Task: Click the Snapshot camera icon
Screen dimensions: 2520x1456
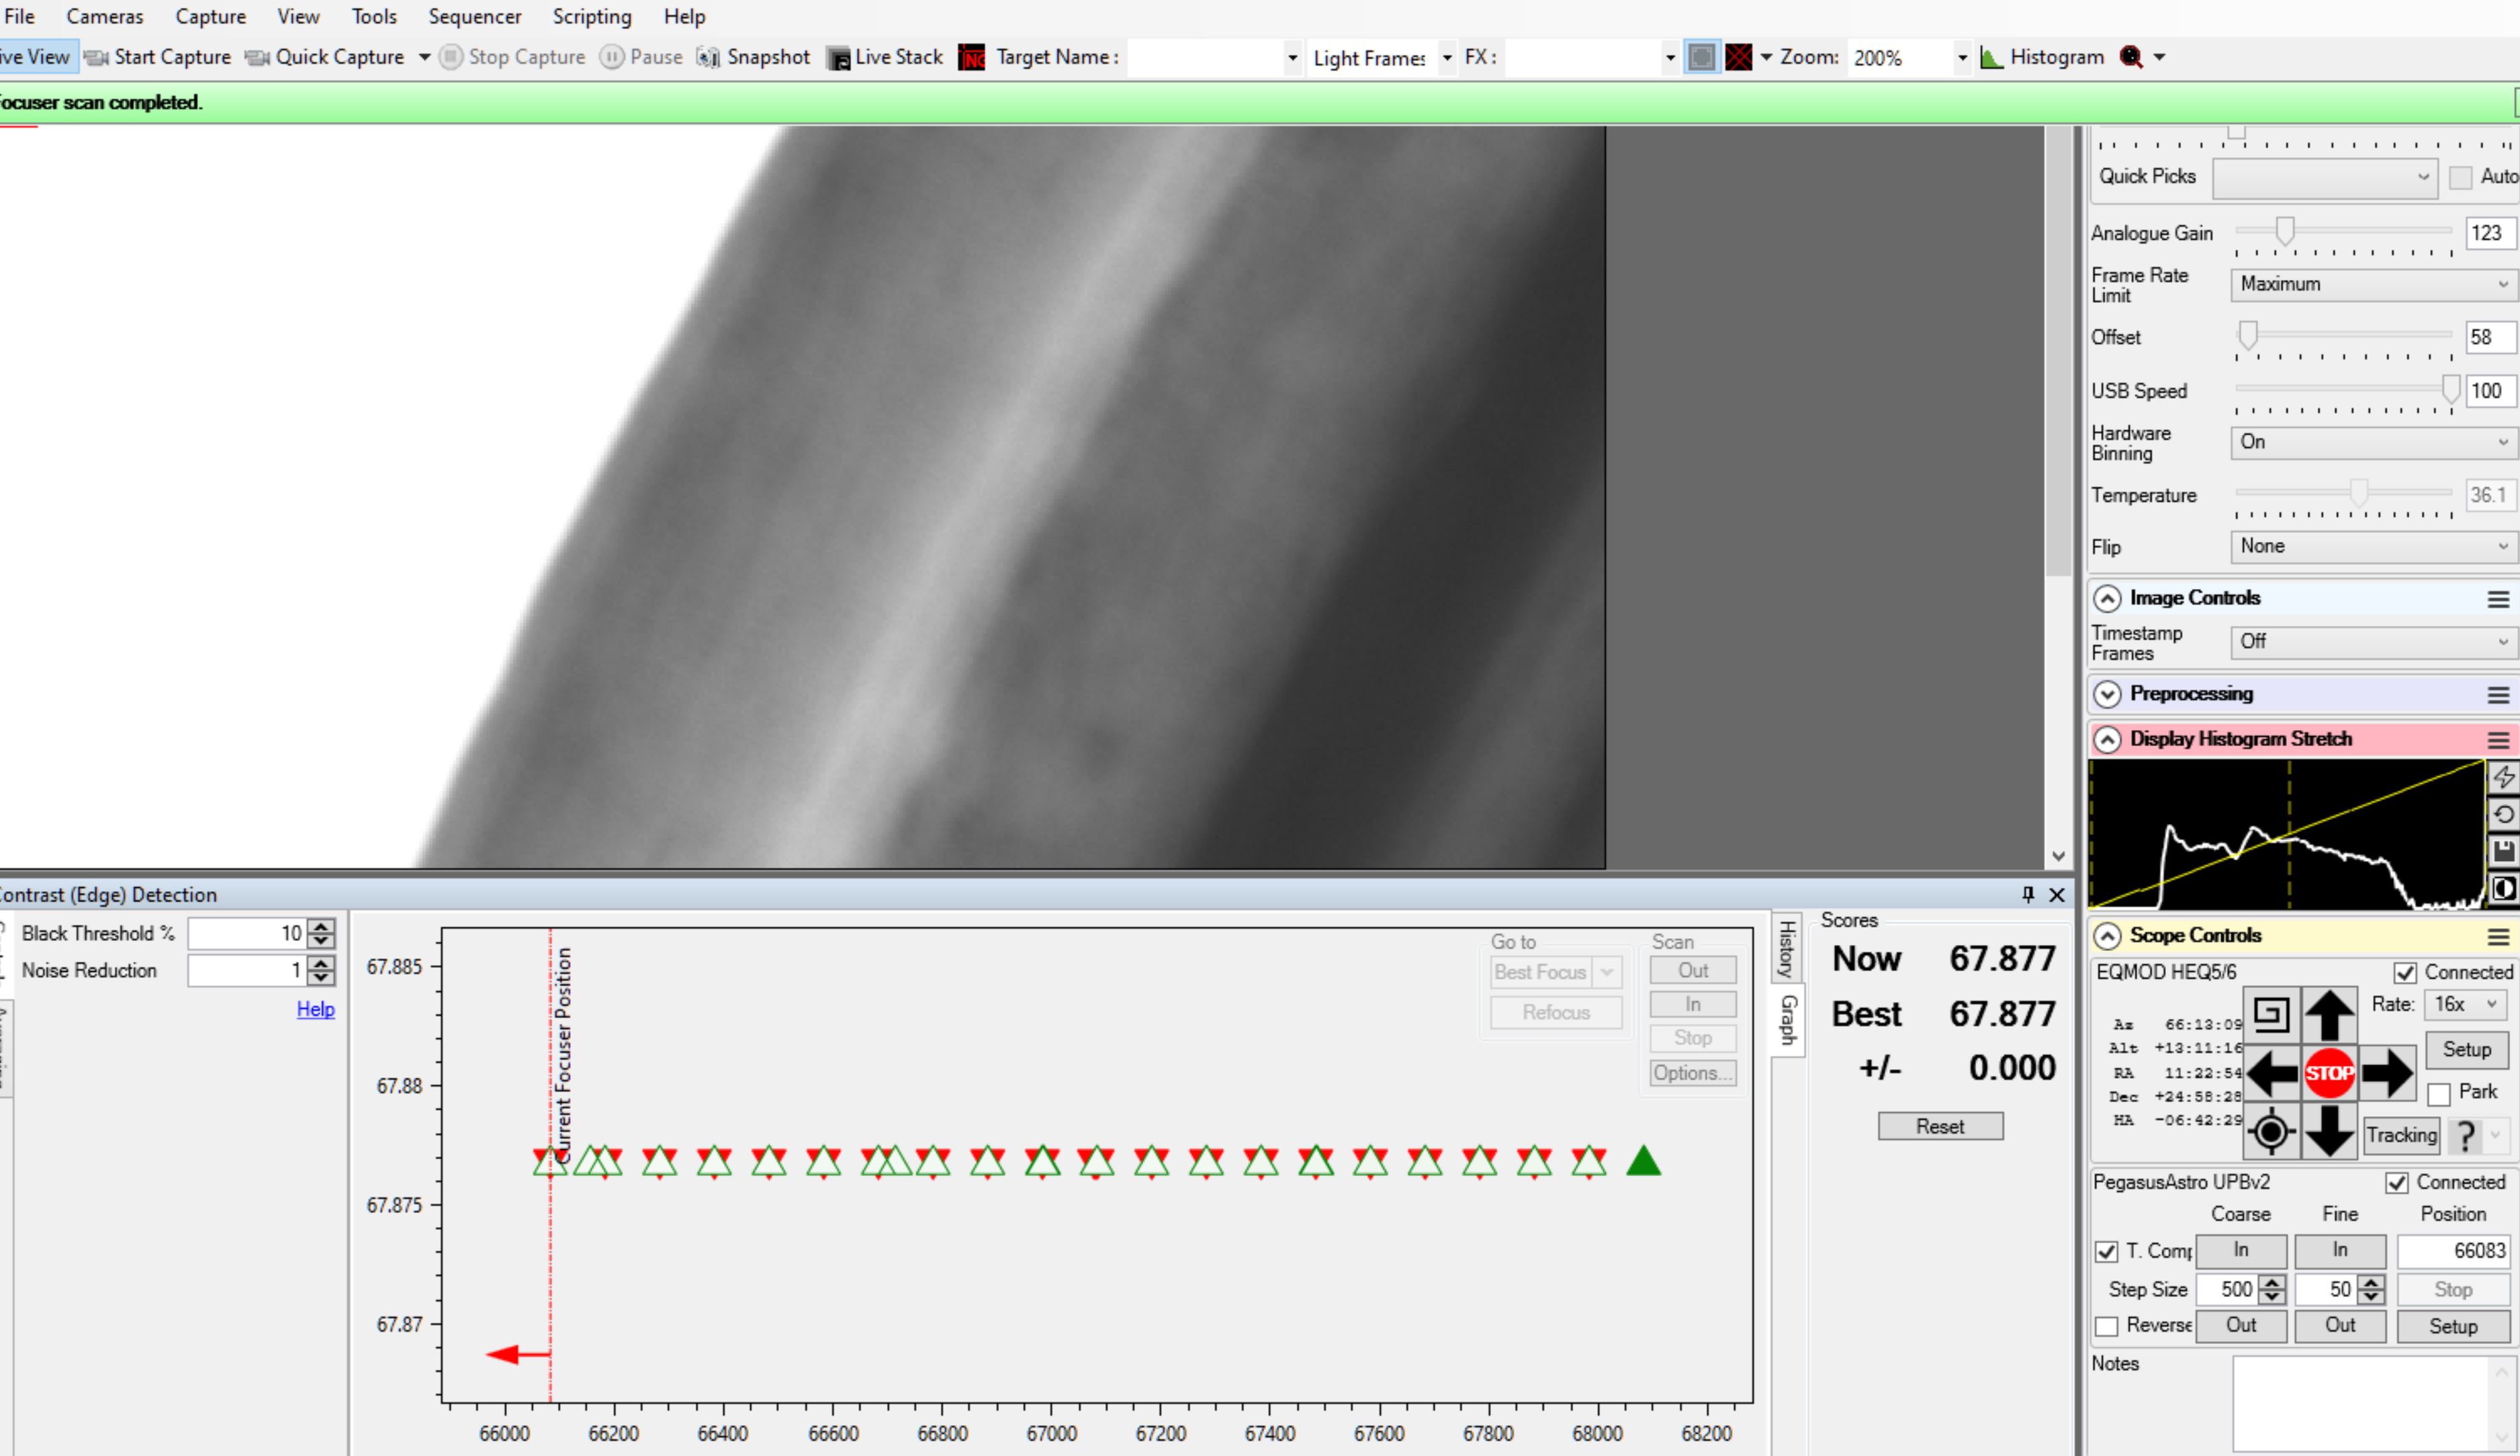Action: 707,57
